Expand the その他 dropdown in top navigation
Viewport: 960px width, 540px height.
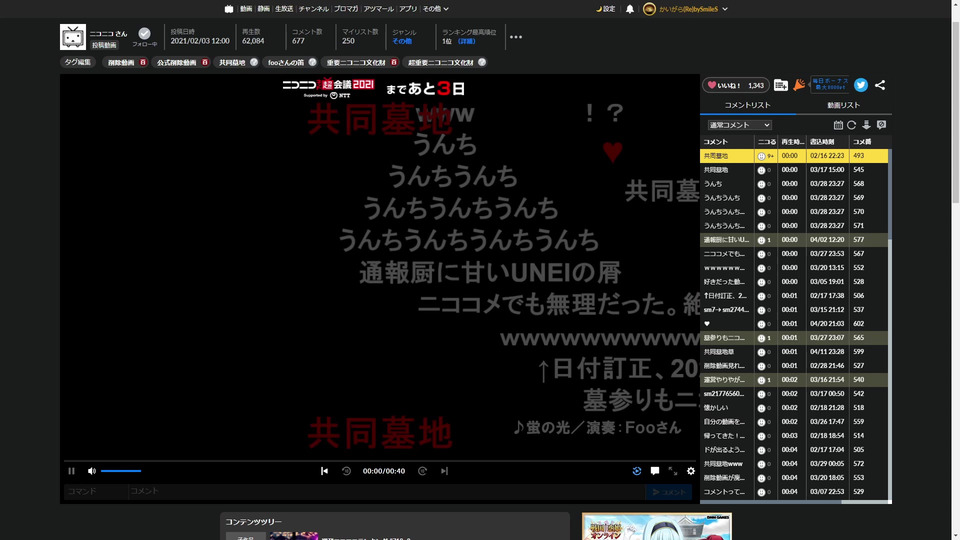tap(435, 9)
